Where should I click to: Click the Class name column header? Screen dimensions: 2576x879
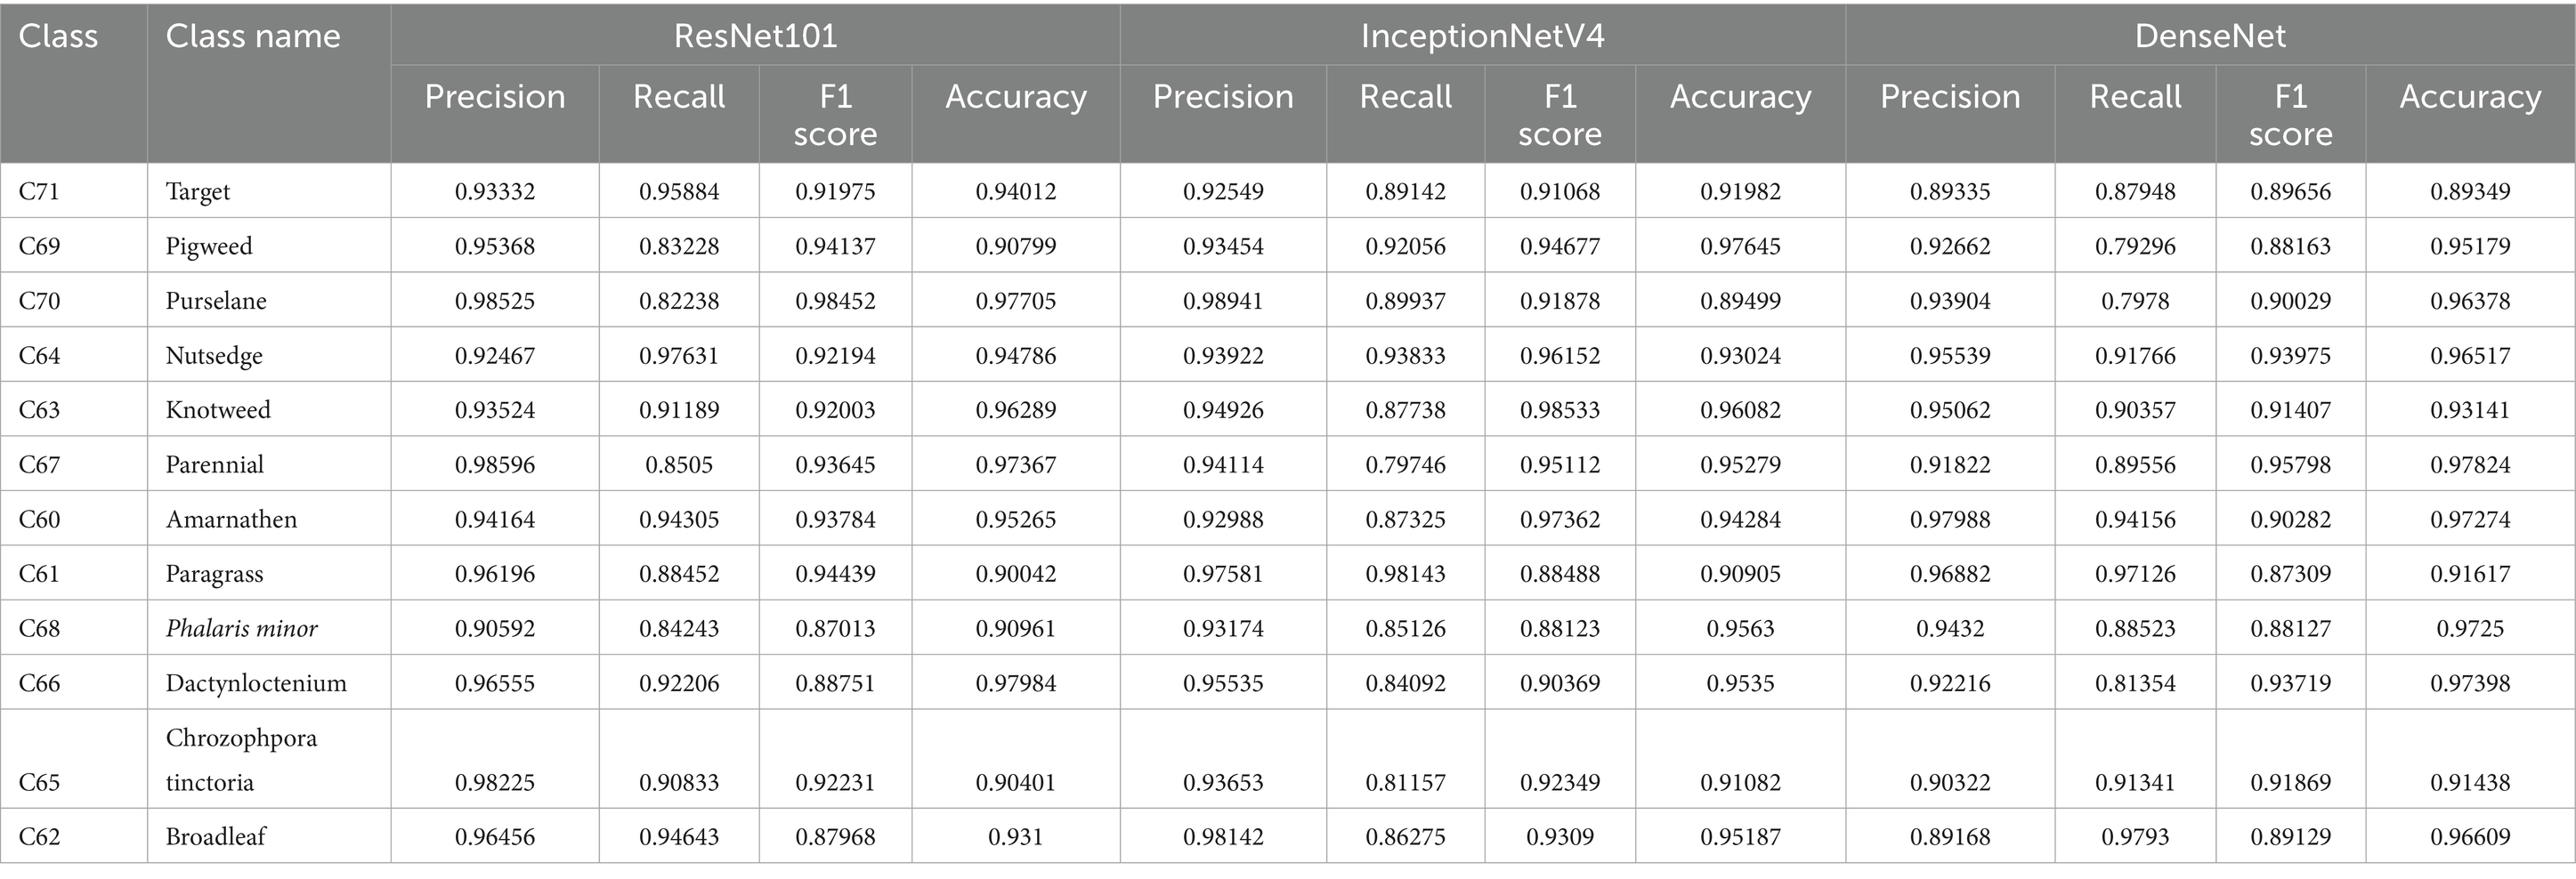(253, 36)
